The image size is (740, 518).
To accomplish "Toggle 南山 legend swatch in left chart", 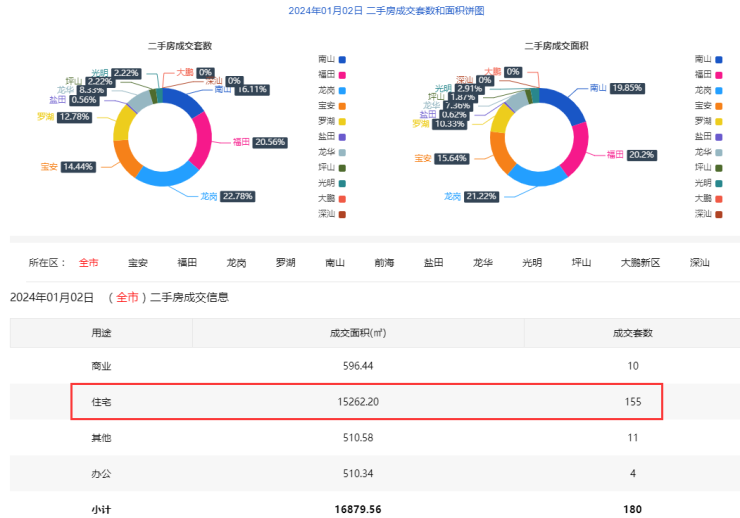I will [342, 60].
